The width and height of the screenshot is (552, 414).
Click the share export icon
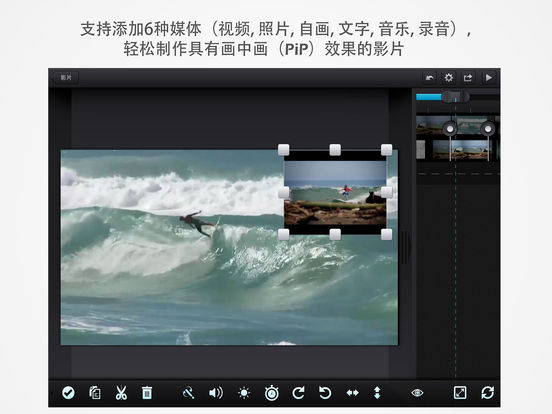click(468, 77)
